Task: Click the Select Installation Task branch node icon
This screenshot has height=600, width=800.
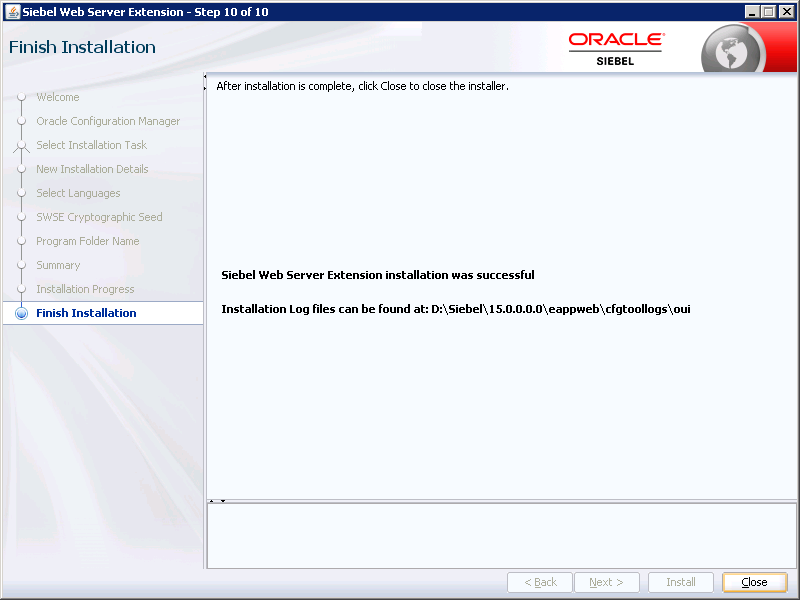Action: click(x=21, y=146)
